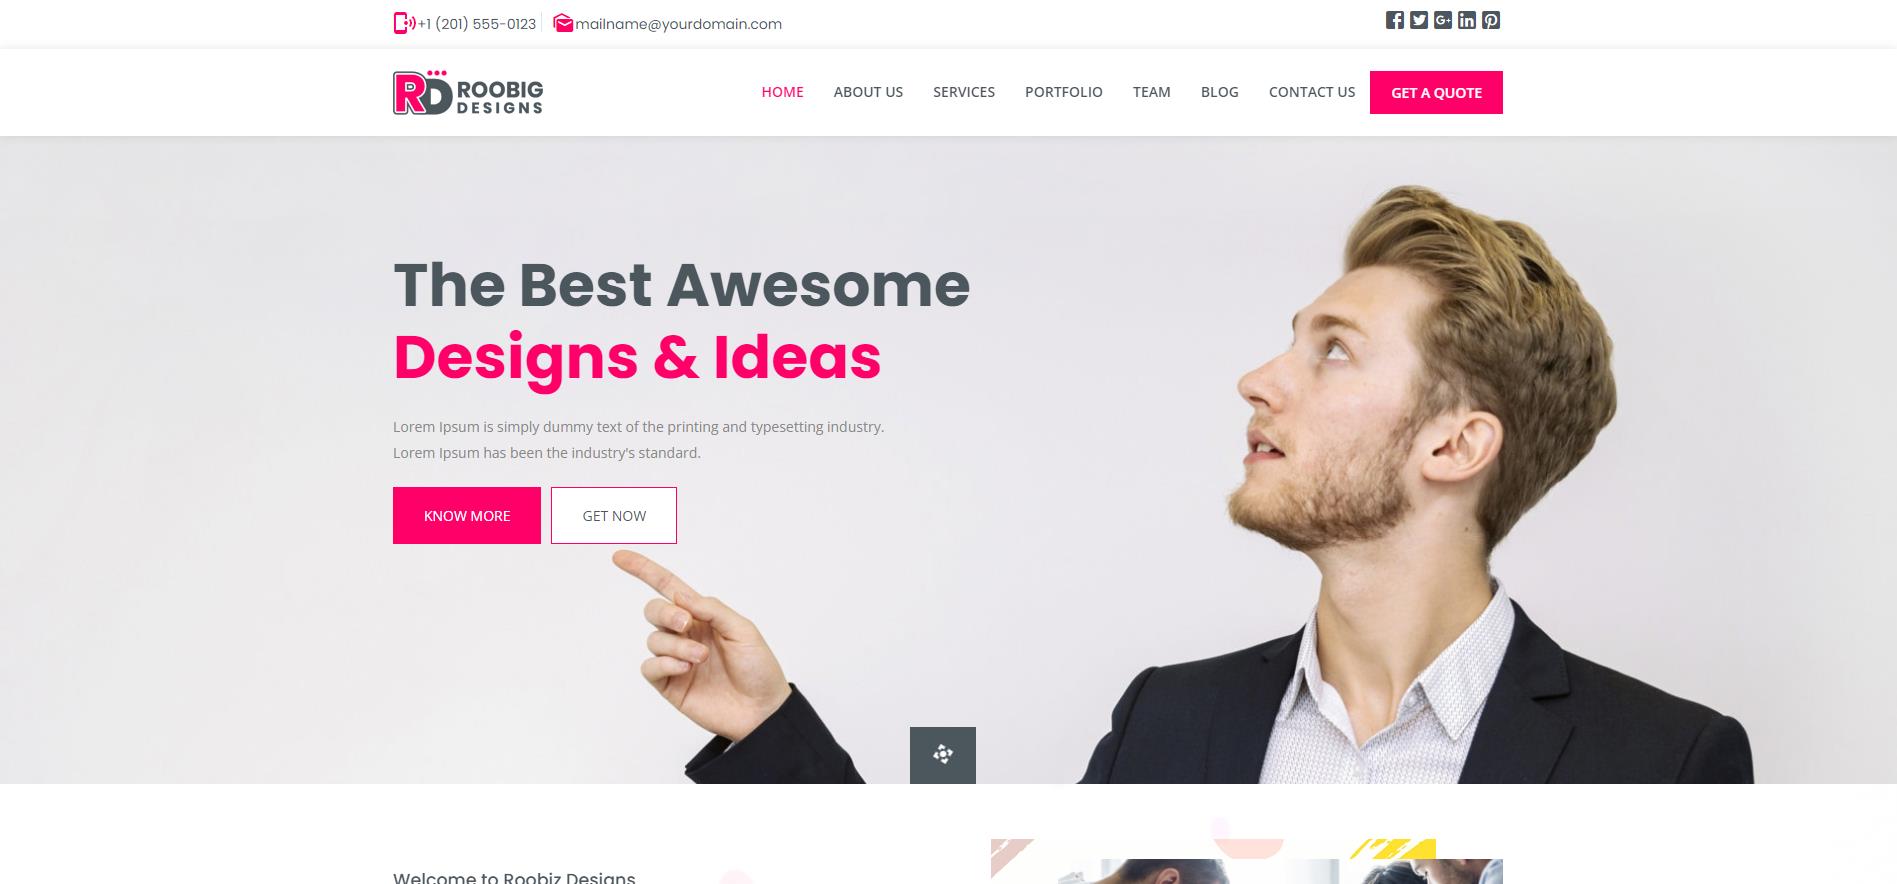Image resolution: width=1897 pixels, height=884 pixels.
Task: Click the Get a Quote button
Action: [1436, 92]
